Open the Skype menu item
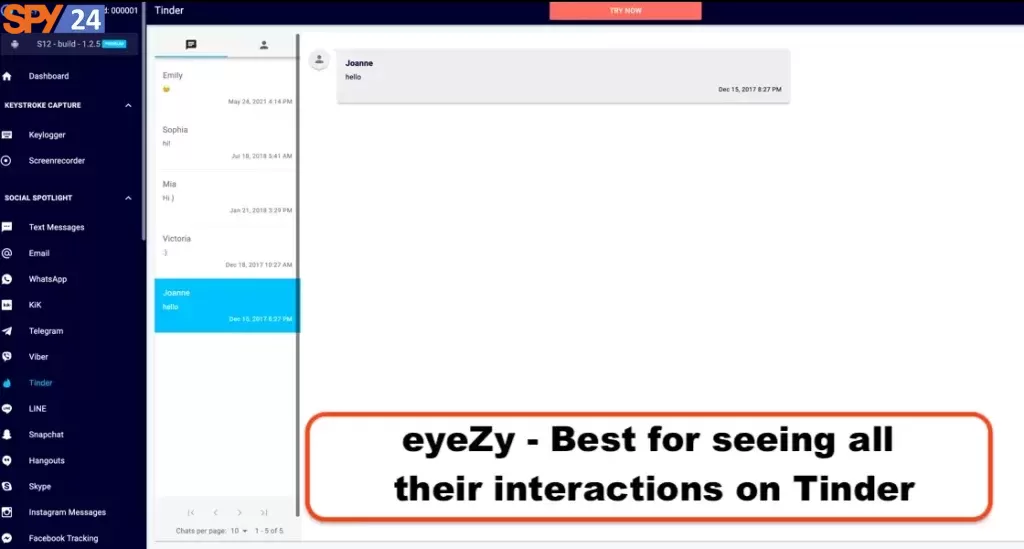1024x549 pixels. pos(40,487)
